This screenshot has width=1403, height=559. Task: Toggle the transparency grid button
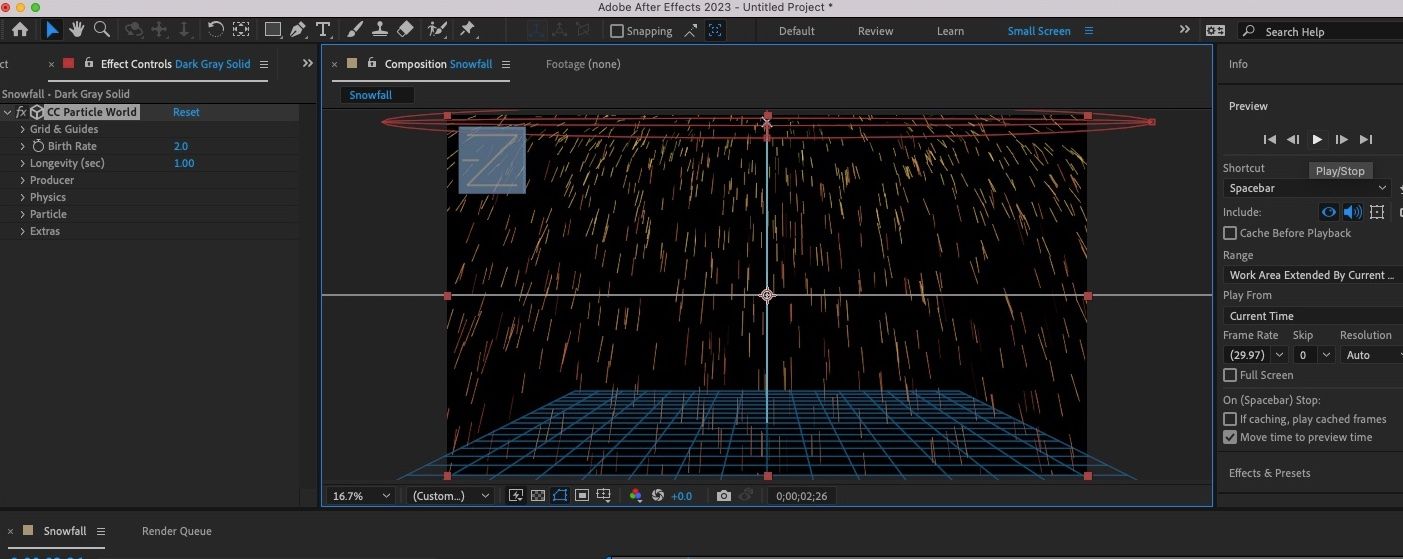tap(538, 496)
